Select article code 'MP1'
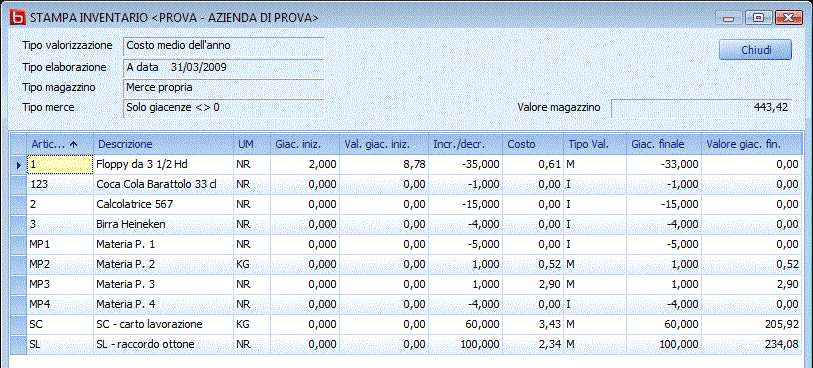Screen dimensions: 813x368 [x=60, y=245]
